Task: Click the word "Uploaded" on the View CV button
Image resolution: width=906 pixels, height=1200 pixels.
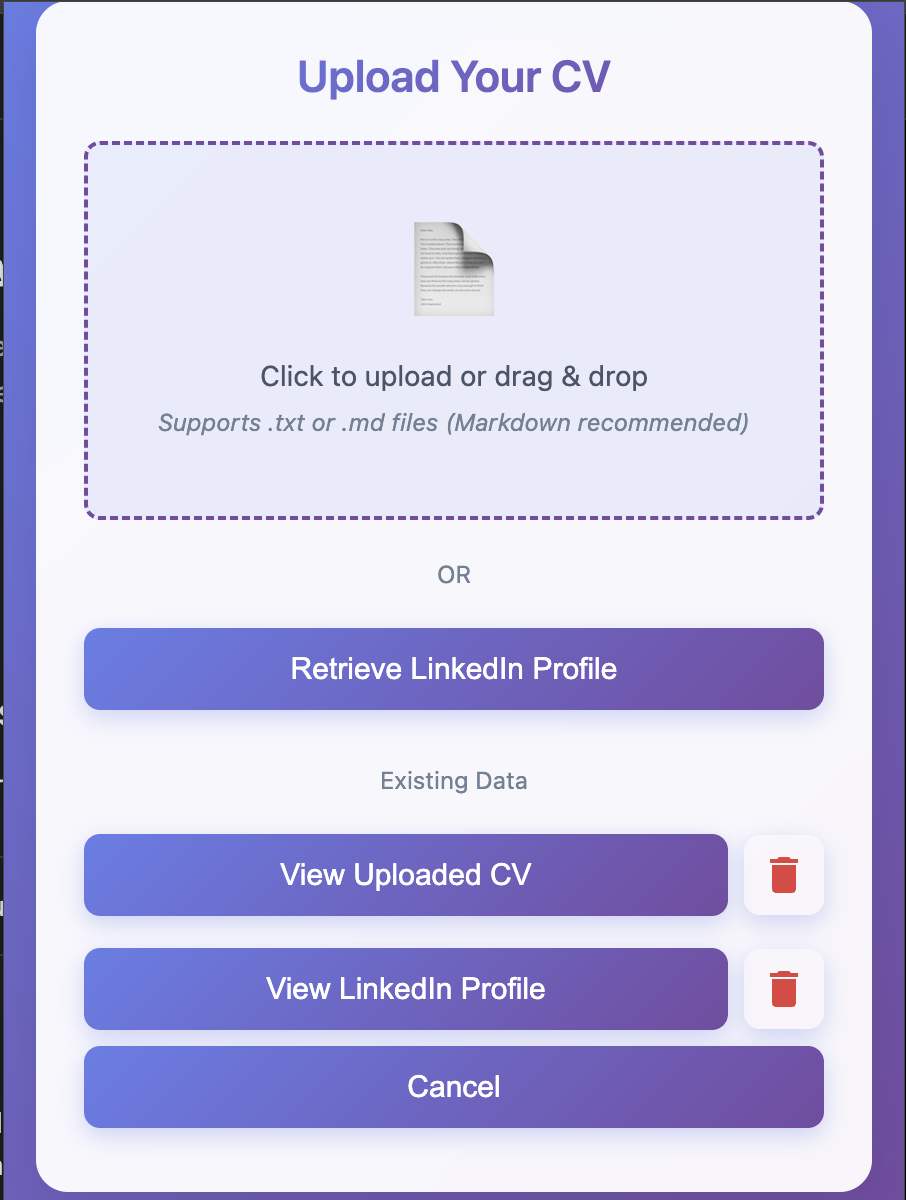Action: [x=404, y=875]
